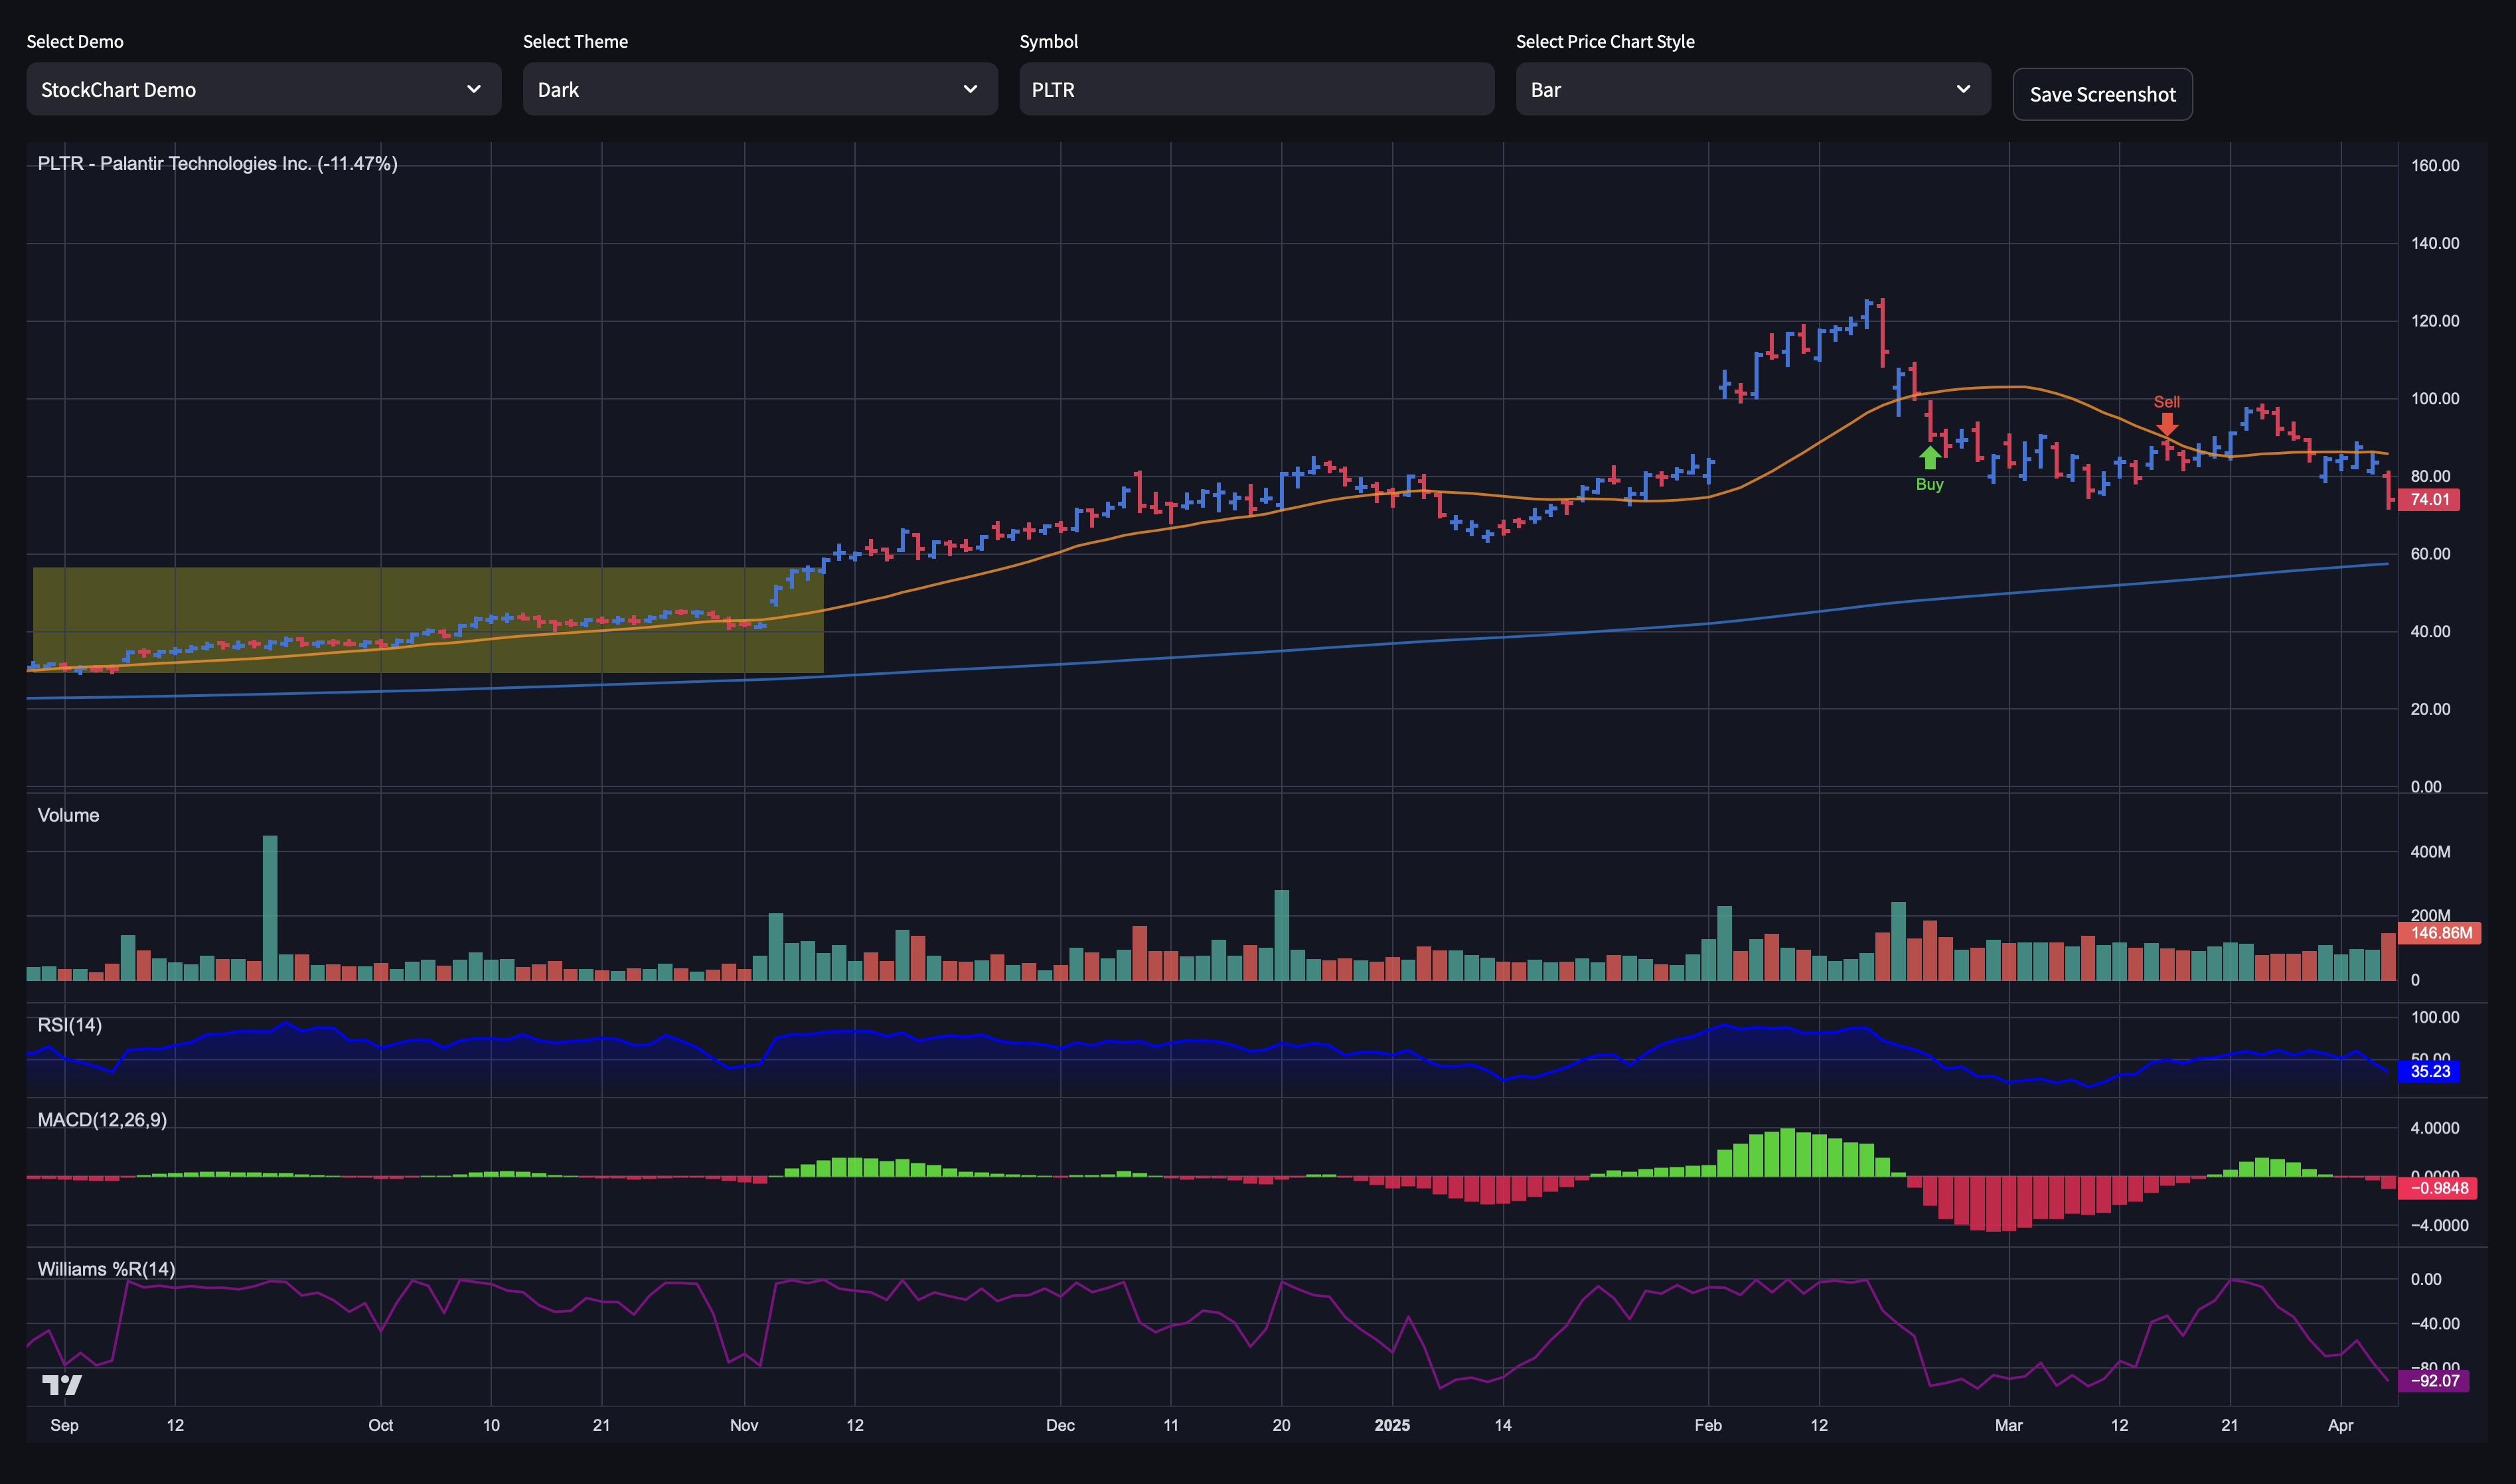This screenshot has width=2516, height=1484.
Task: Click the TradingView logo icon
Action: (62, 1384)
